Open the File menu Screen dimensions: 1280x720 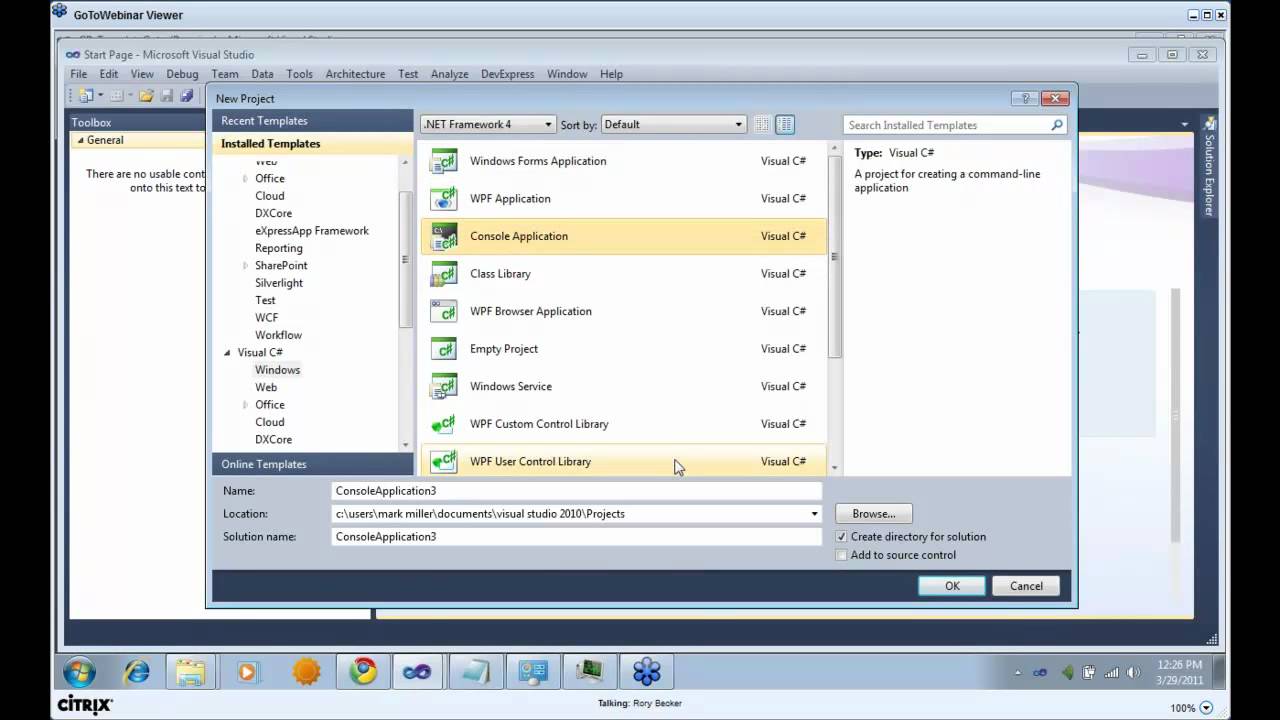pyautogui.click(x=78, y=74)
